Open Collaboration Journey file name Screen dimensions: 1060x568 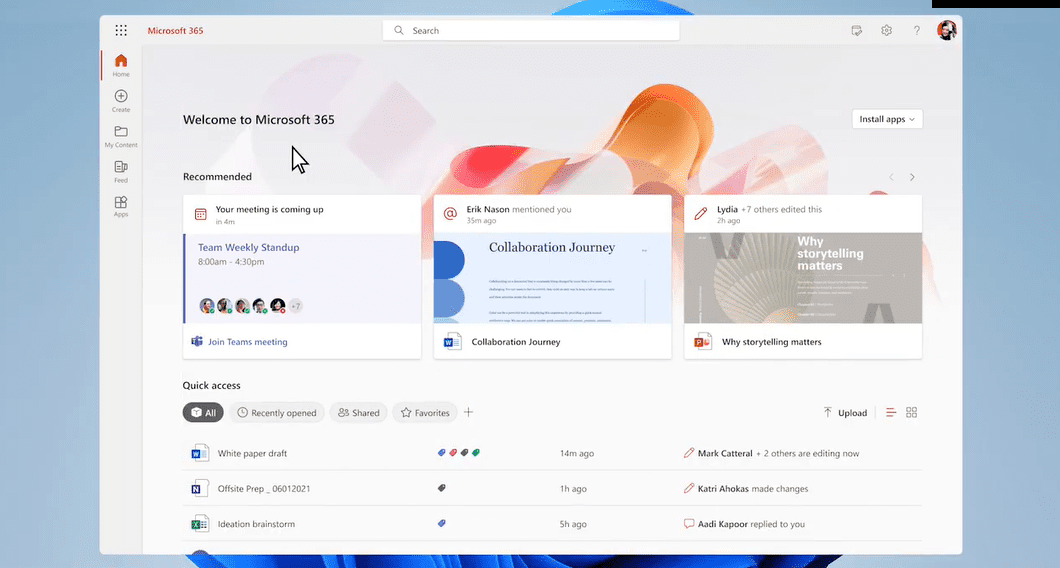pyautogui.click(x=516, y=342)
